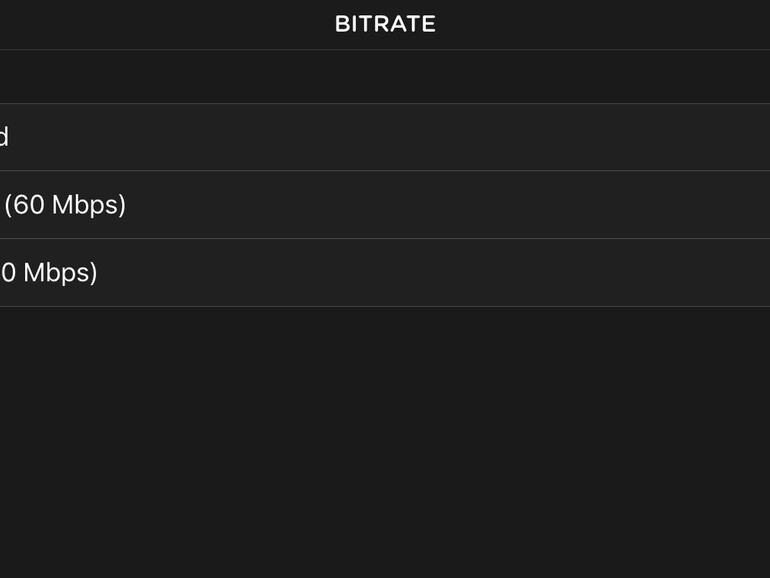Image resolution: width=770 pixels, height=578 pixels.
Task: Click the center of the first bitrate row
Action: point(385,137)
